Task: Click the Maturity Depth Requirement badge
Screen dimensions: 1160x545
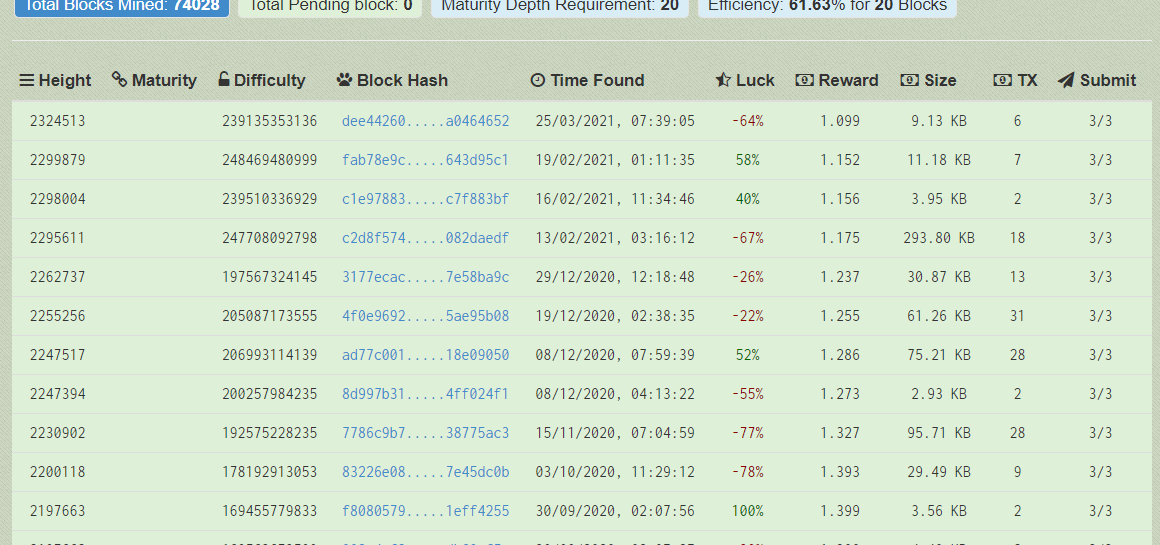Action: pyautogui.click(x=559, y=6)
